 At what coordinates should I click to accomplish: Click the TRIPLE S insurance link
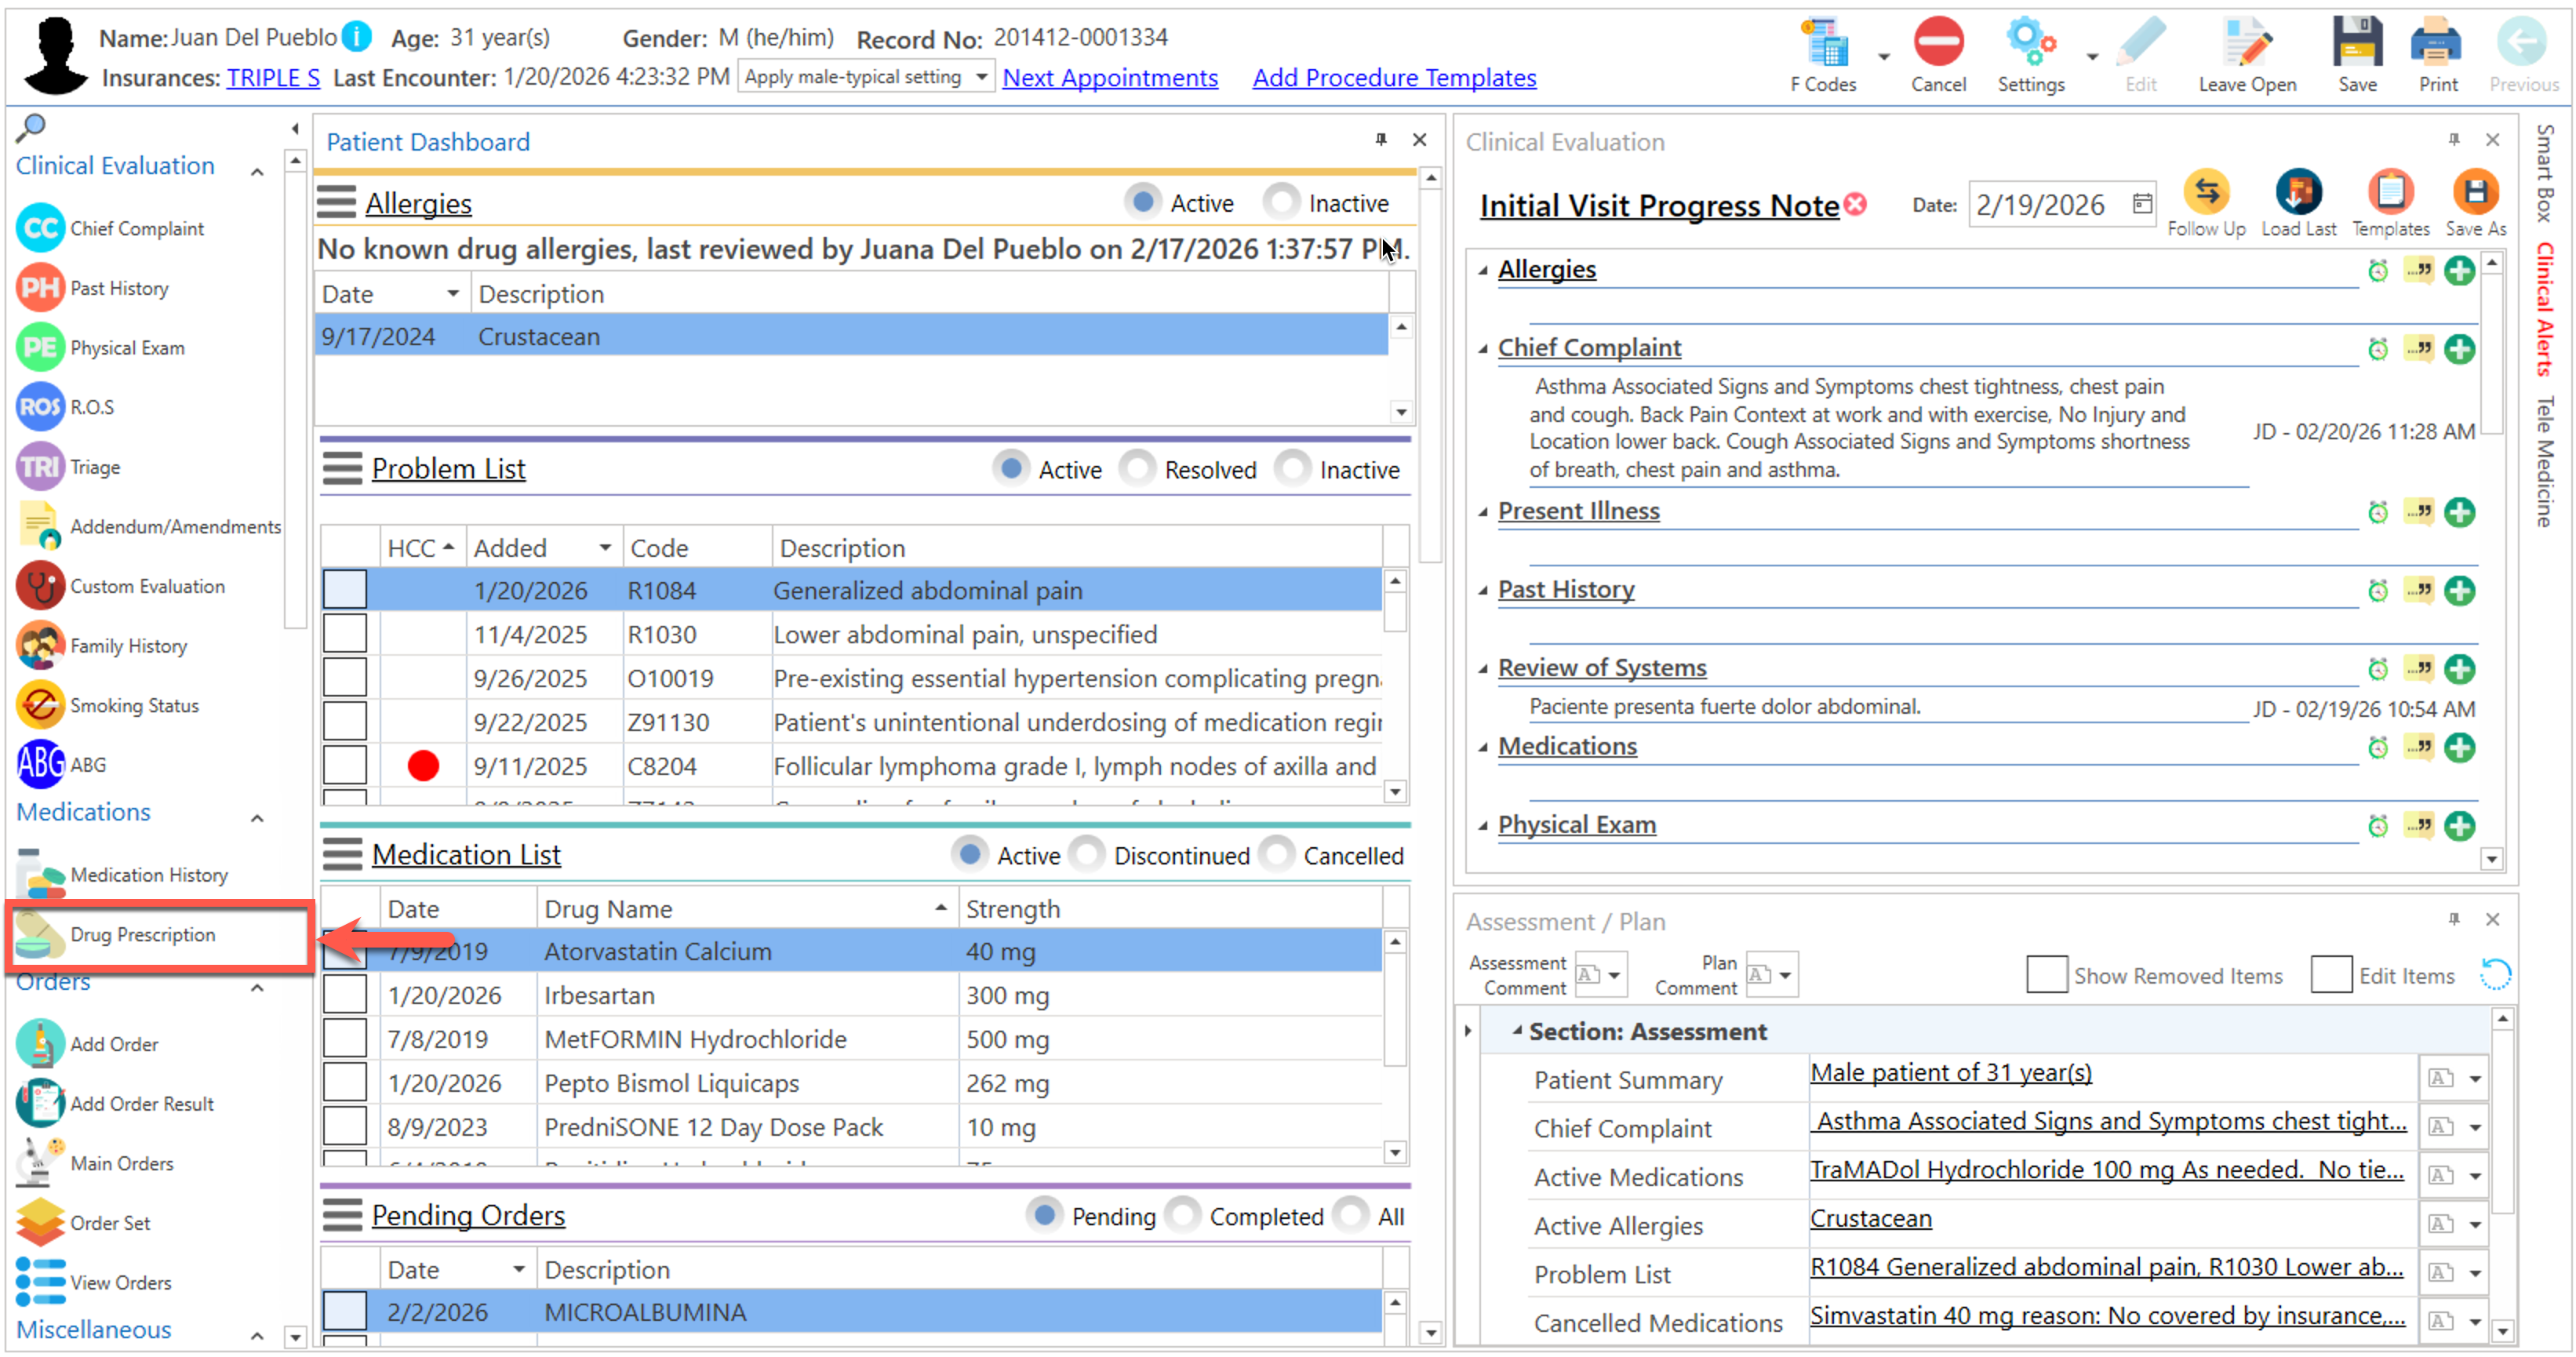(x=273, y=77)
